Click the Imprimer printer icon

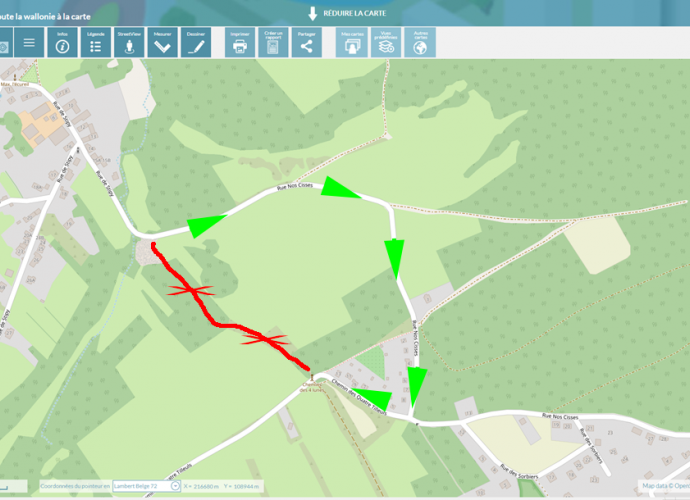coord(240,42)
